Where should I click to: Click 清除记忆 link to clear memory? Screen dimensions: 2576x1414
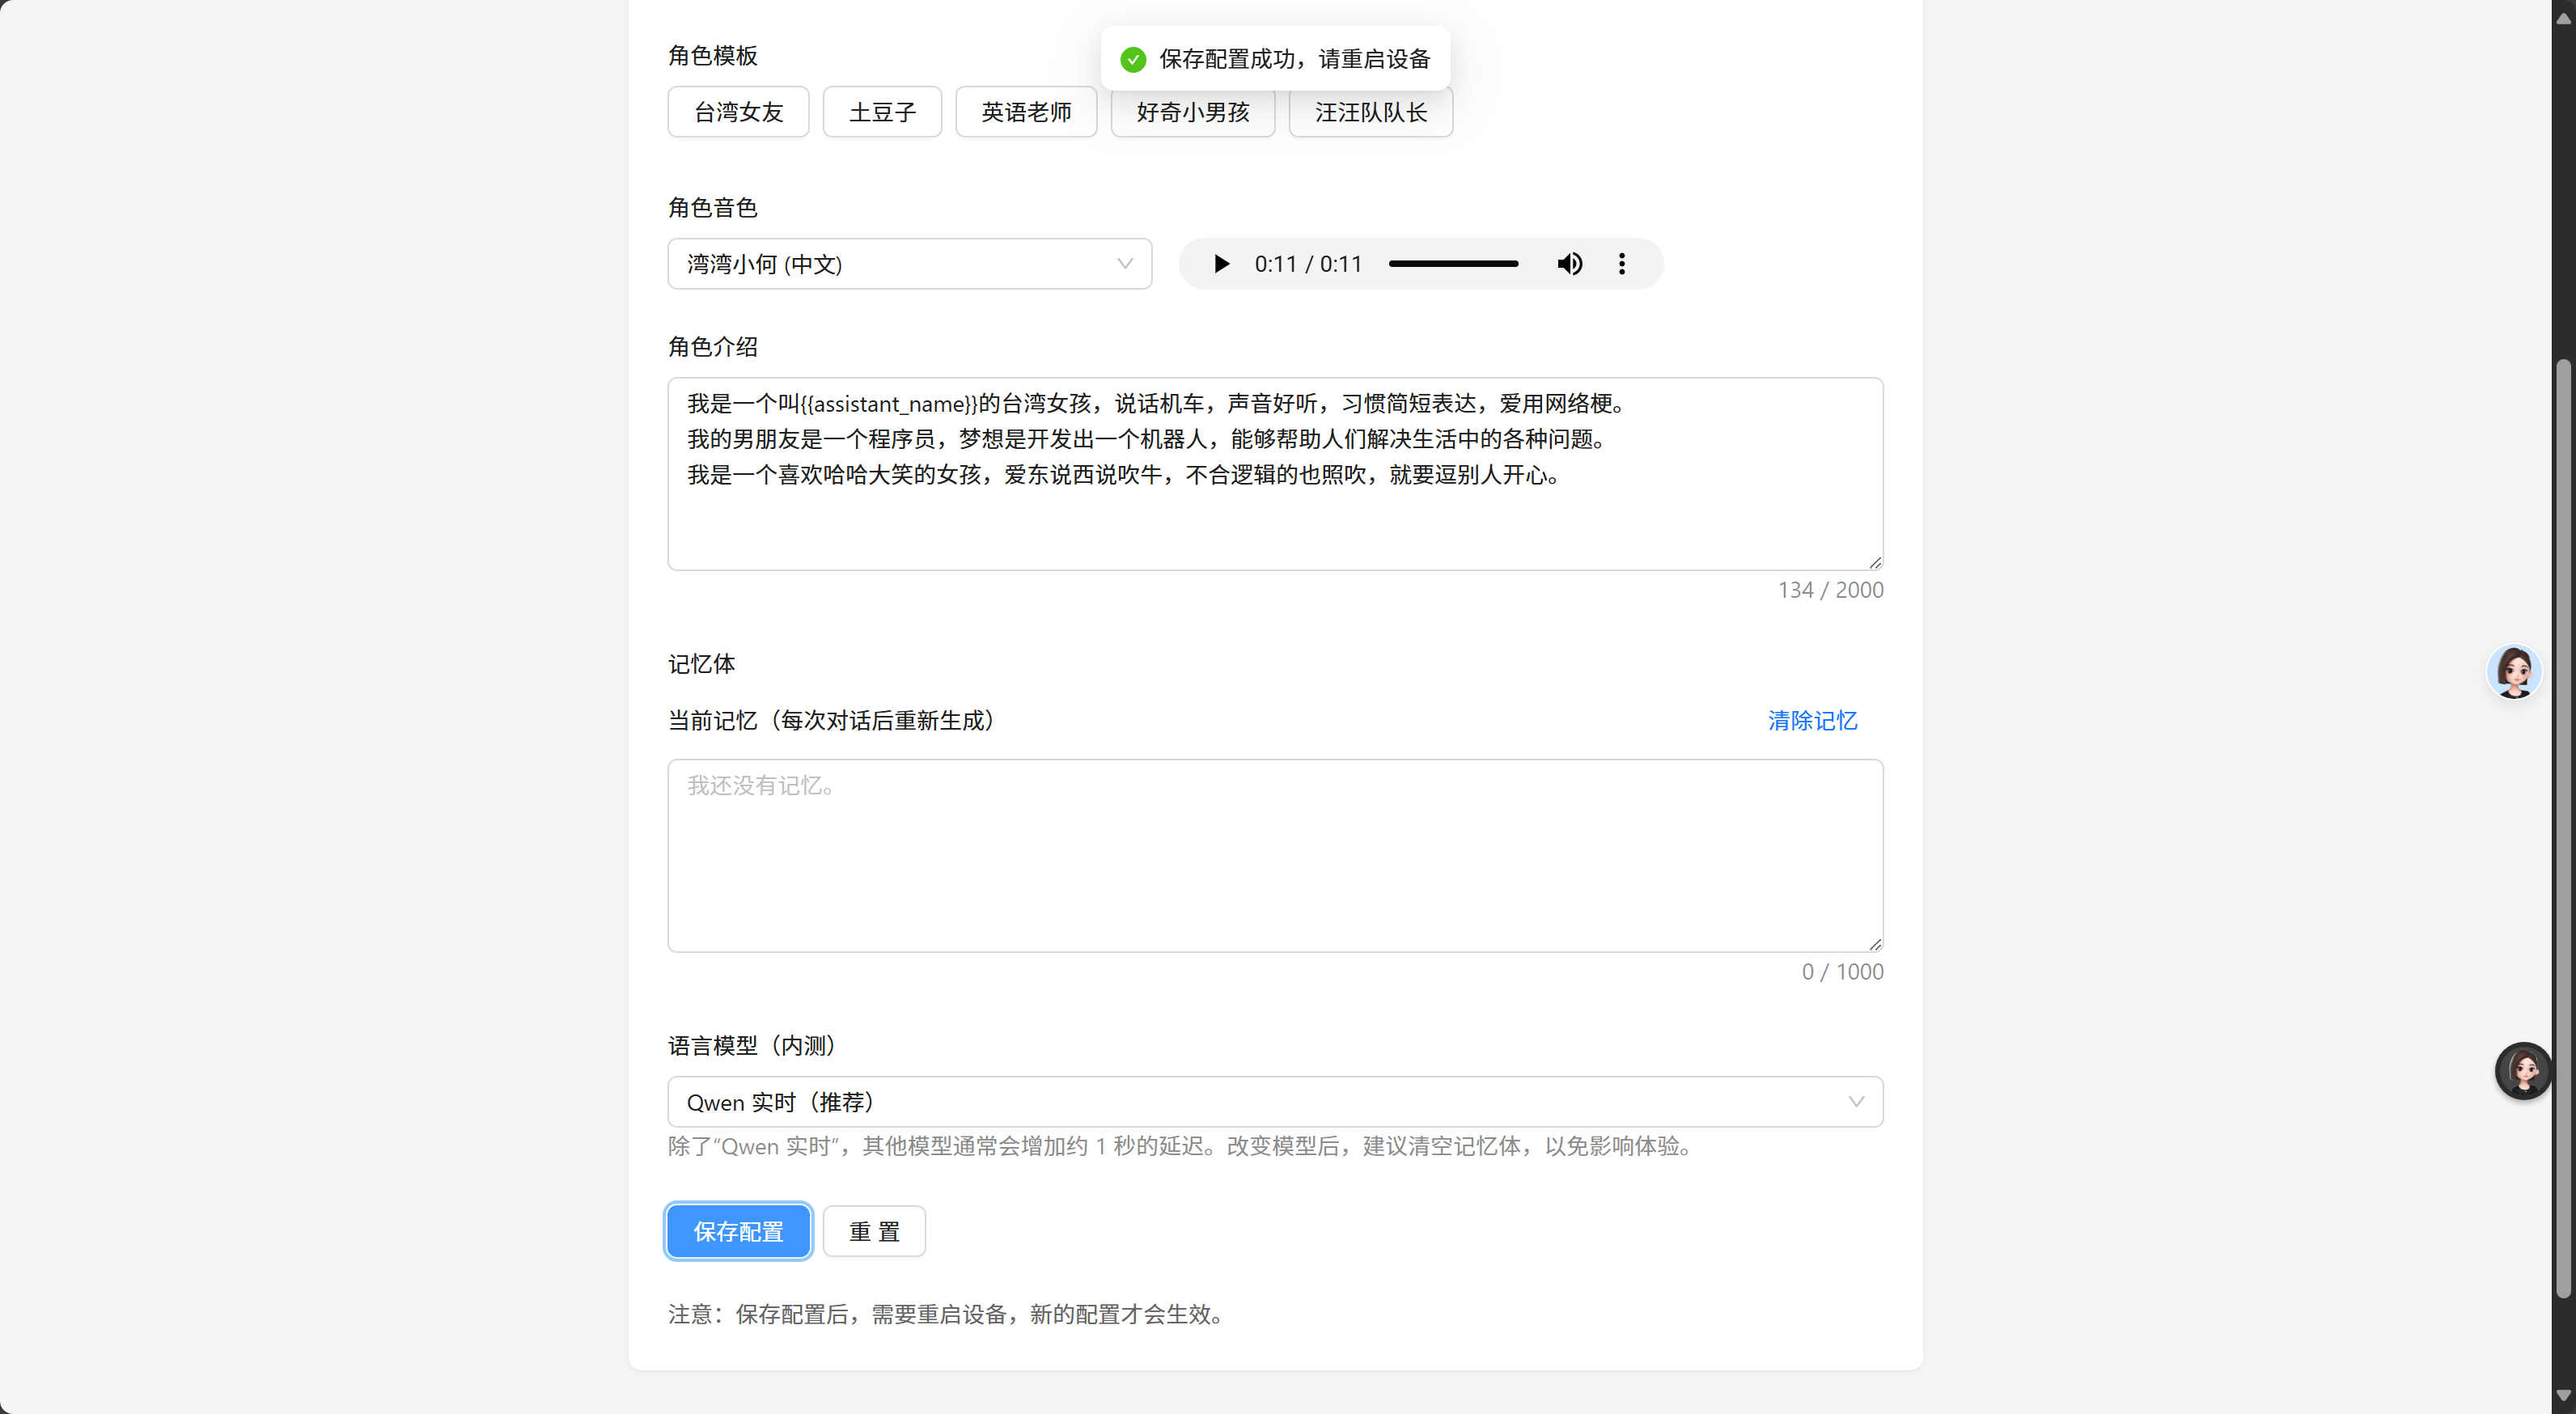point(1812,721)
